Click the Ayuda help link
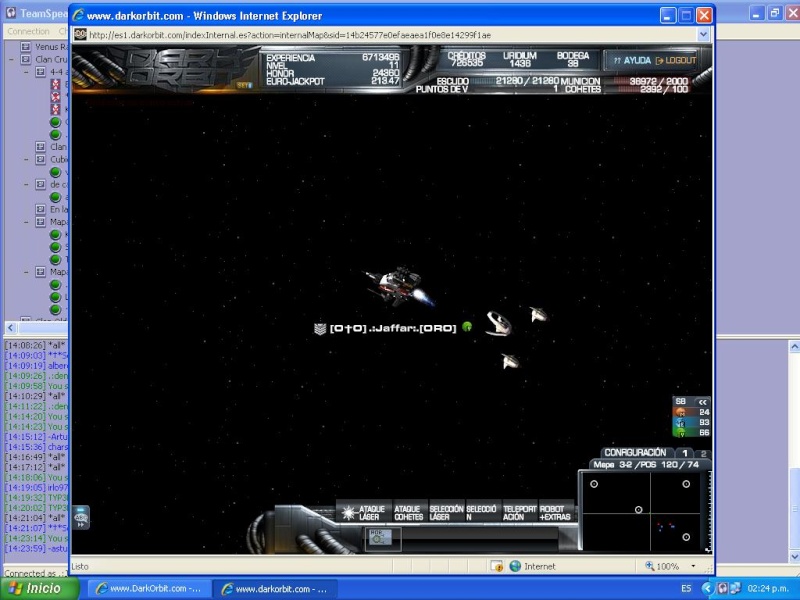Image resolution: width=800 pixels, height=600 pixels. pyautogui.click(x=633, y=60)
